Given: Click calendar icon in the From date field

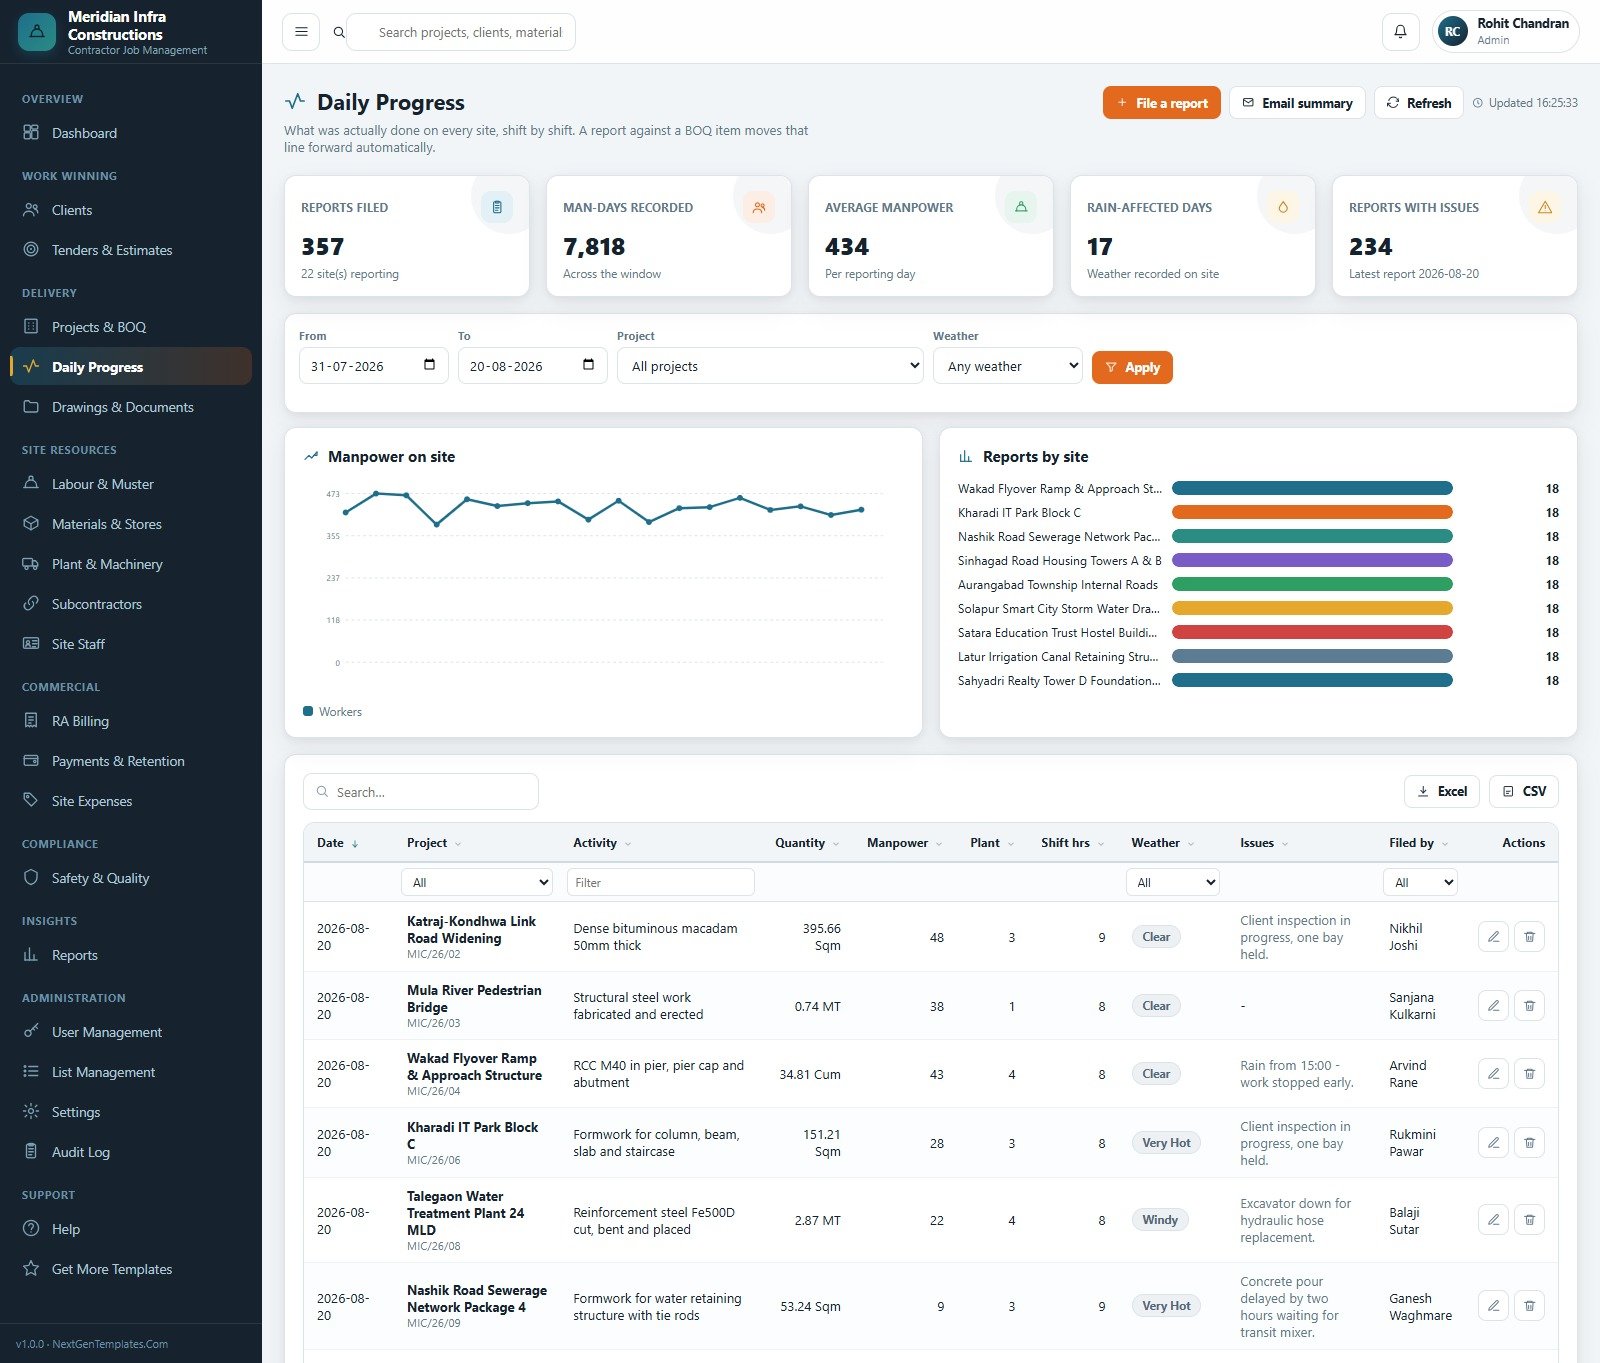Looking at the screenshot, I should coord(429,365).
